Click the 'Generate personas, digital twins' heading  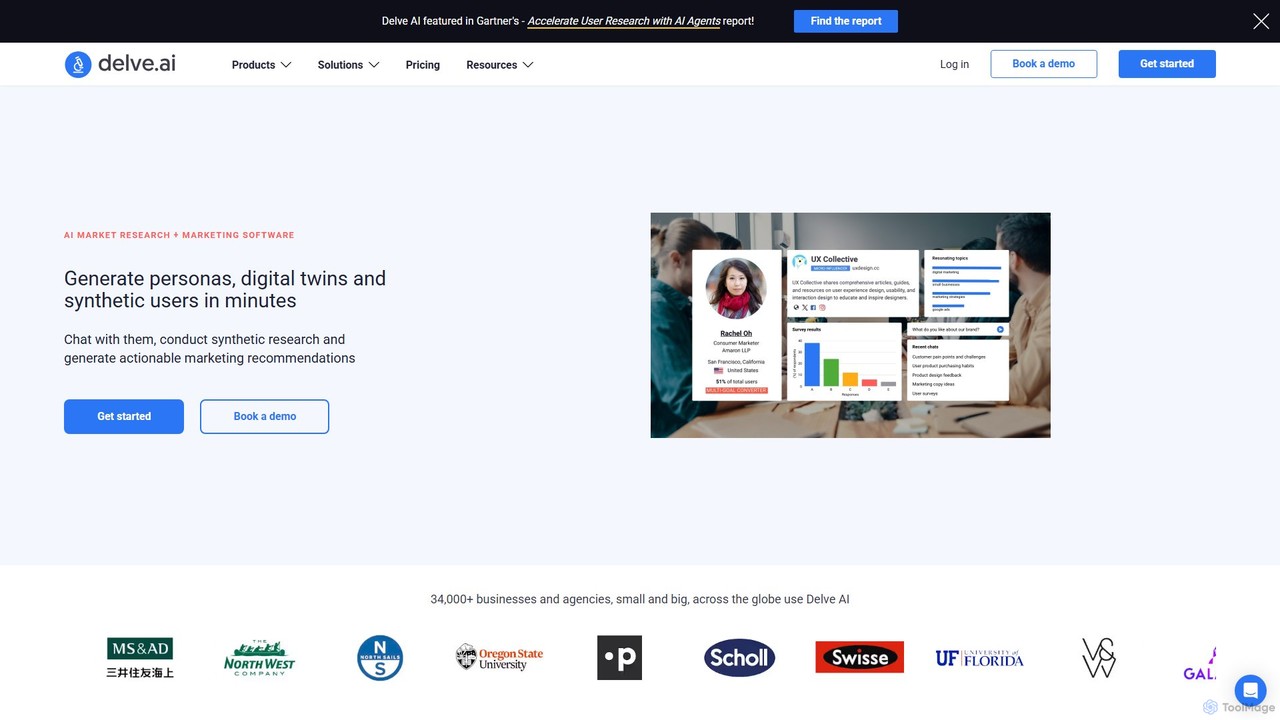(225, 290)
